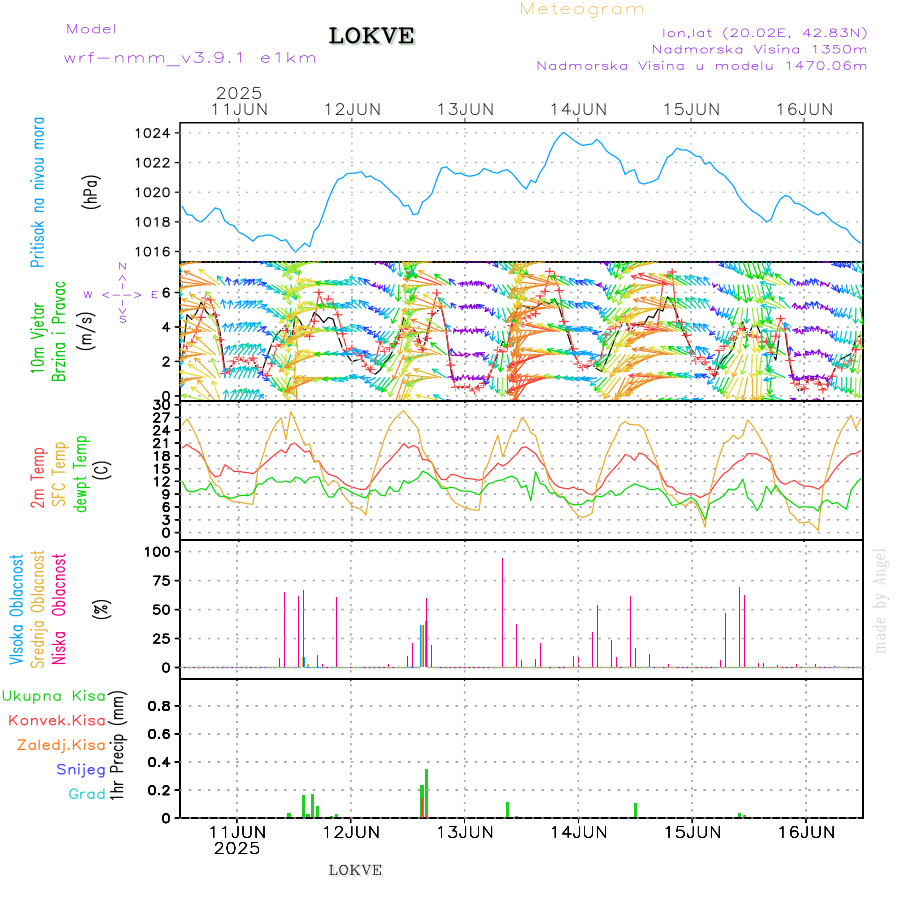Screen dimensions: 900x900
Task: Click the orange "Srednja Oblacnost" legend label
Action: click(x=38, y=610)
